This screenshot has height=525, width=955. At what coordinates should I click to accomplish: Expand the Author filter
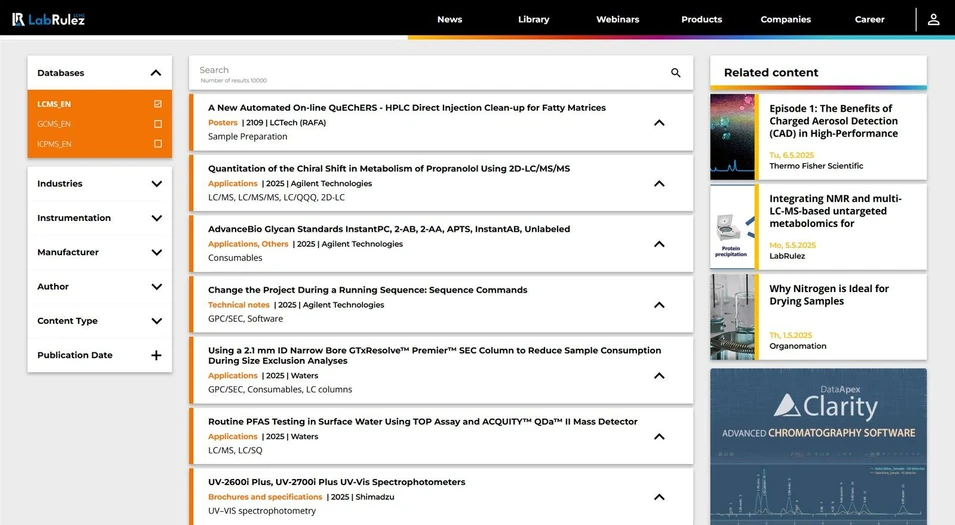pyautogui.click(x=157, y=287)
